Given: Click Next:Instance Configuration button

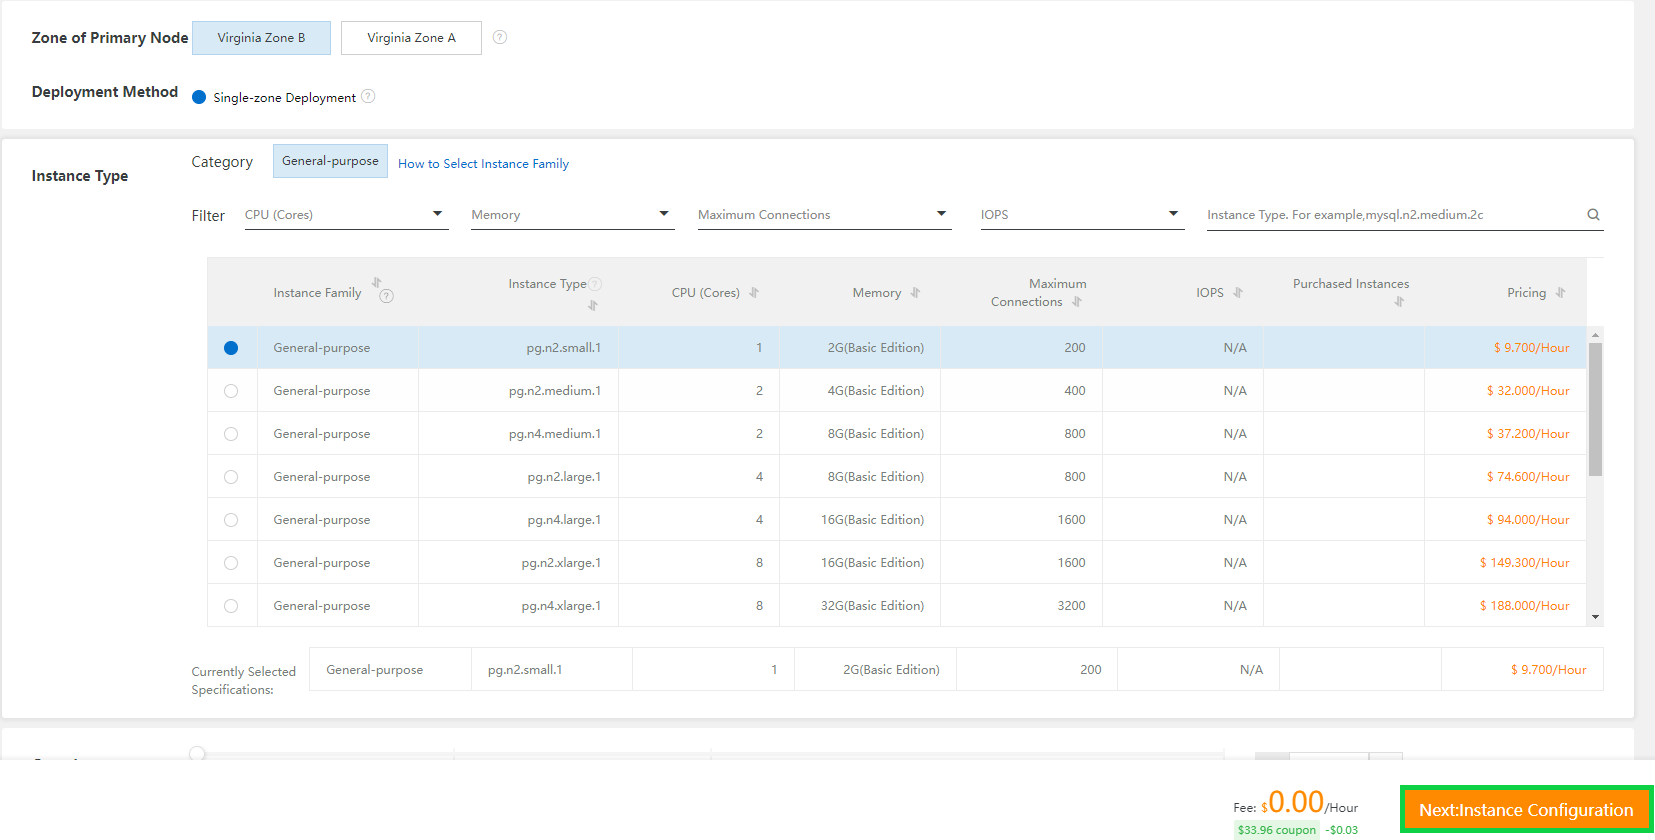Looking at the screenshot, I should (x=1526, y=810).
